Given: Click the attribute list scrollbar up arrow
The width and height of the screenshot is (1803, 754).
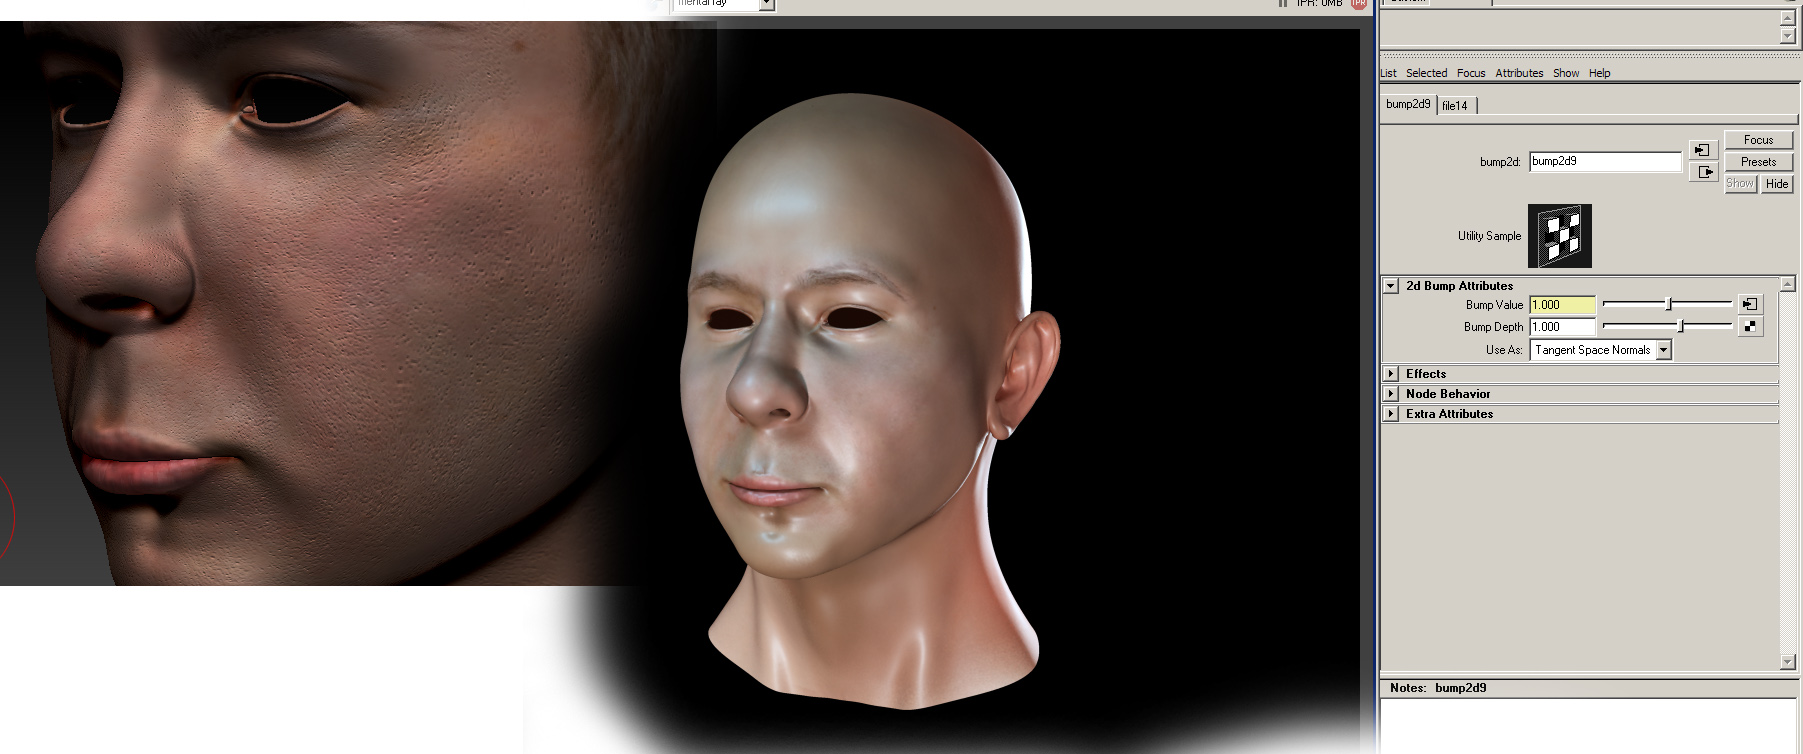Looking at the screenshot, I should click(1788, 286).
